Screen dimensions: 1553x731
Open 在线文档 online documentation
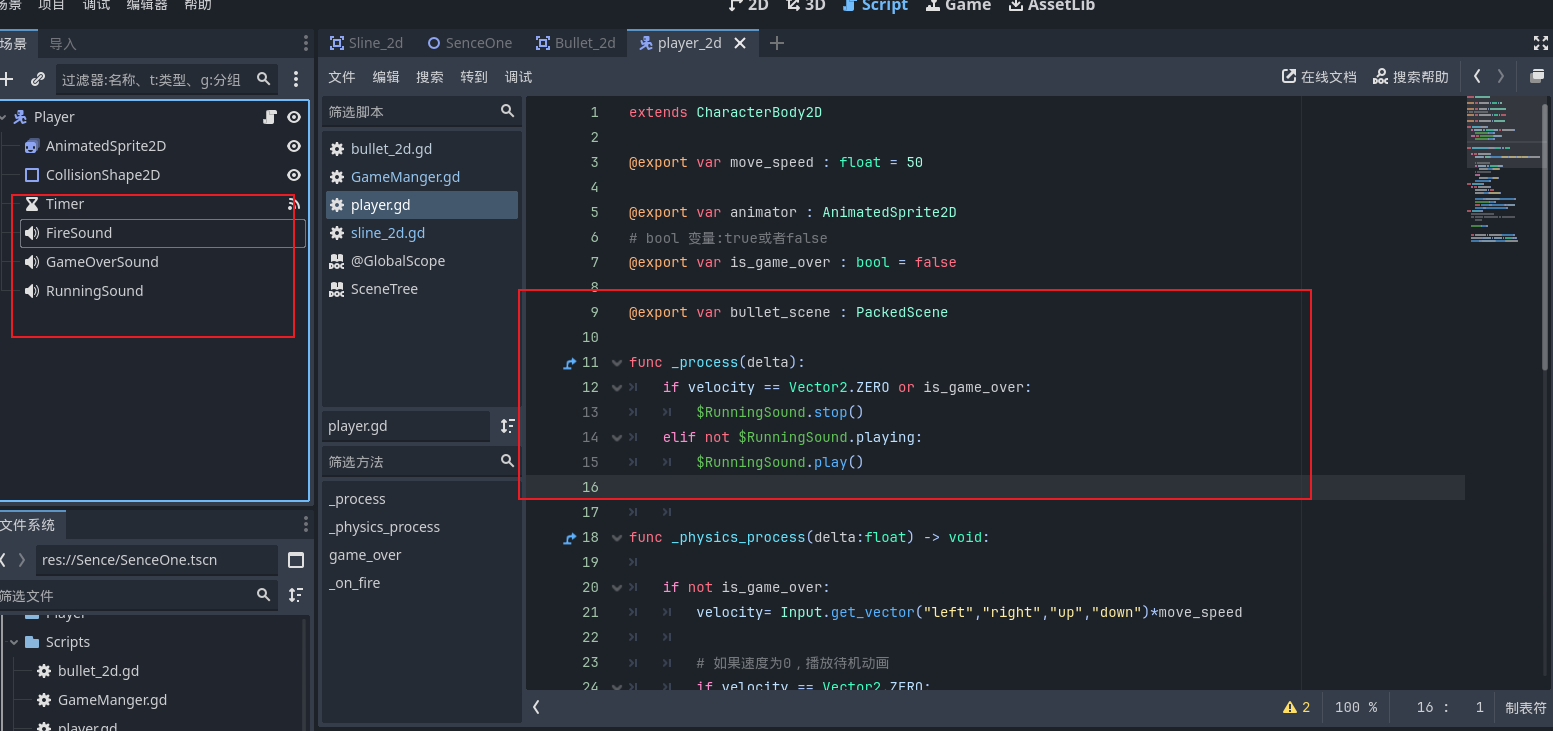coord(1319,77)
